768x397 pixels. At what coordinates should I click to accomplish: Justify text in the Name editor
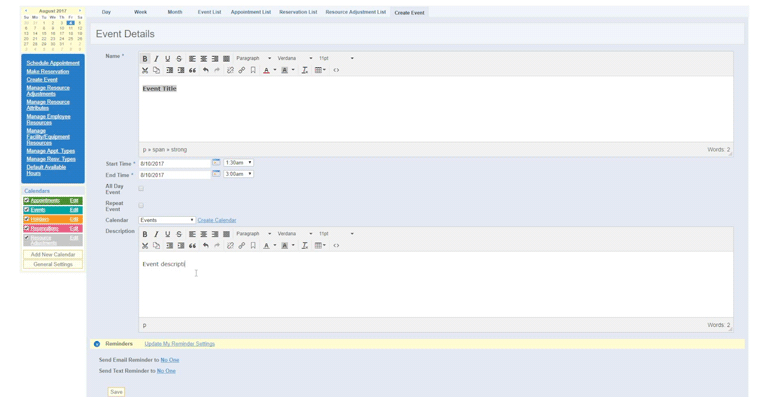pos(226,59)
